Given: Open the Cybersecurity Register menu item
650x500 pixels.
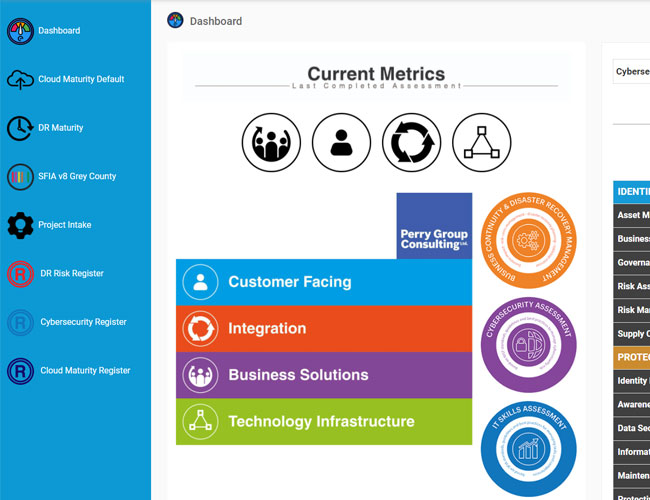Looking at the screenshot, I should tap(83, 322).
